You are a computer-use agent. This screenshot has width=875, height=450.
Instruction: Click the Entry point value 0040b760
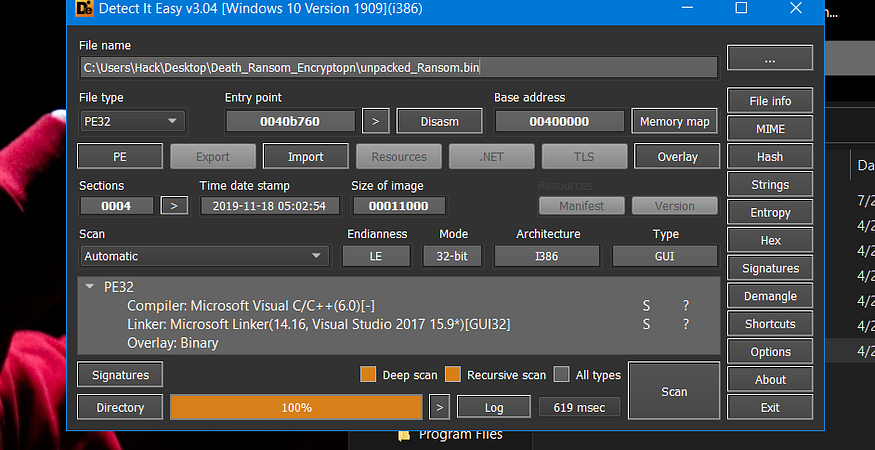point(290,121)
